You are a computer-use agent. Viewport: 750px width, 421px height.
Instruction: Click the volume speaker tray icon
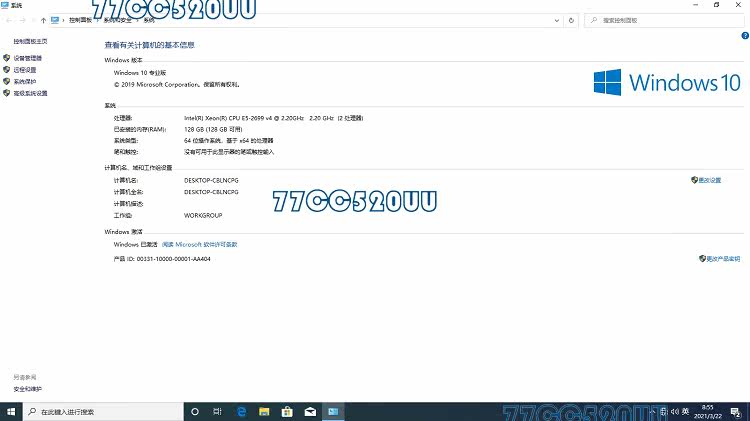[x=674, y=411]
